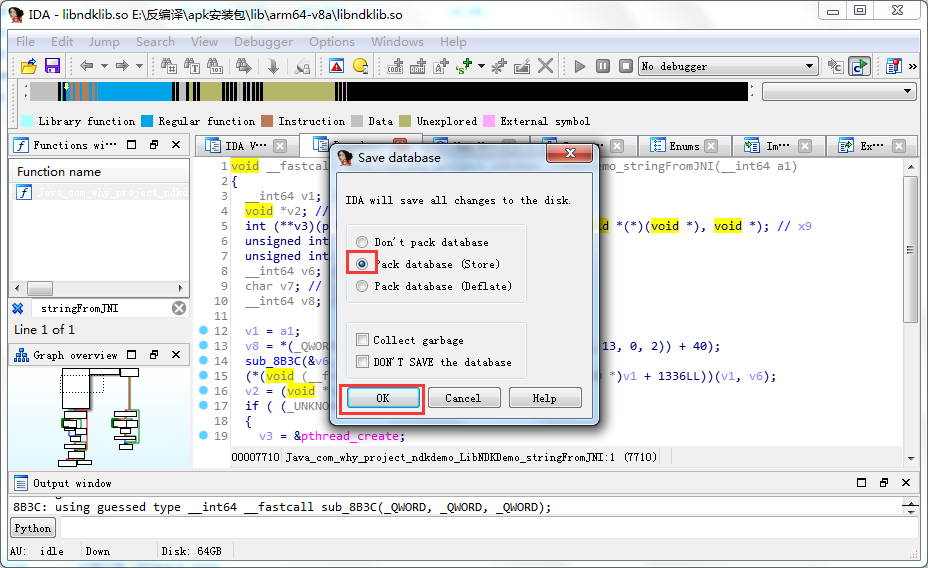Click the binoculars text search icon
This screenshot has height=568, width=928.
point(192,66)
